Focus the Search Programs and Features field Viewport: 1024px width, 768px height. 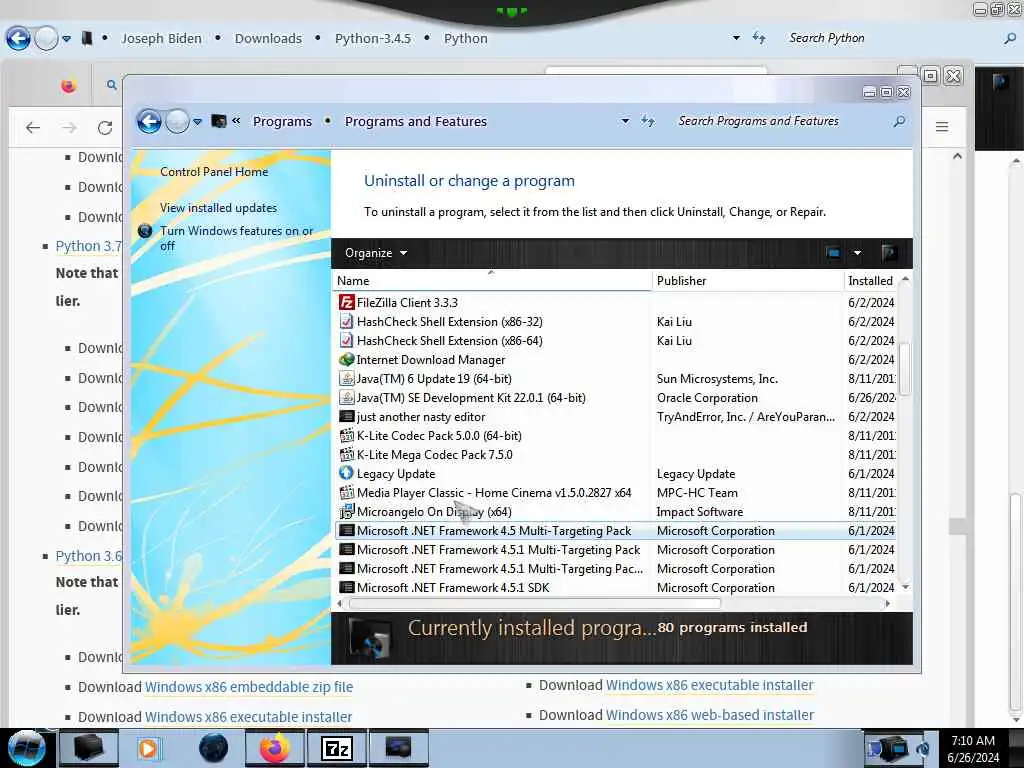(x=780, y=121)
